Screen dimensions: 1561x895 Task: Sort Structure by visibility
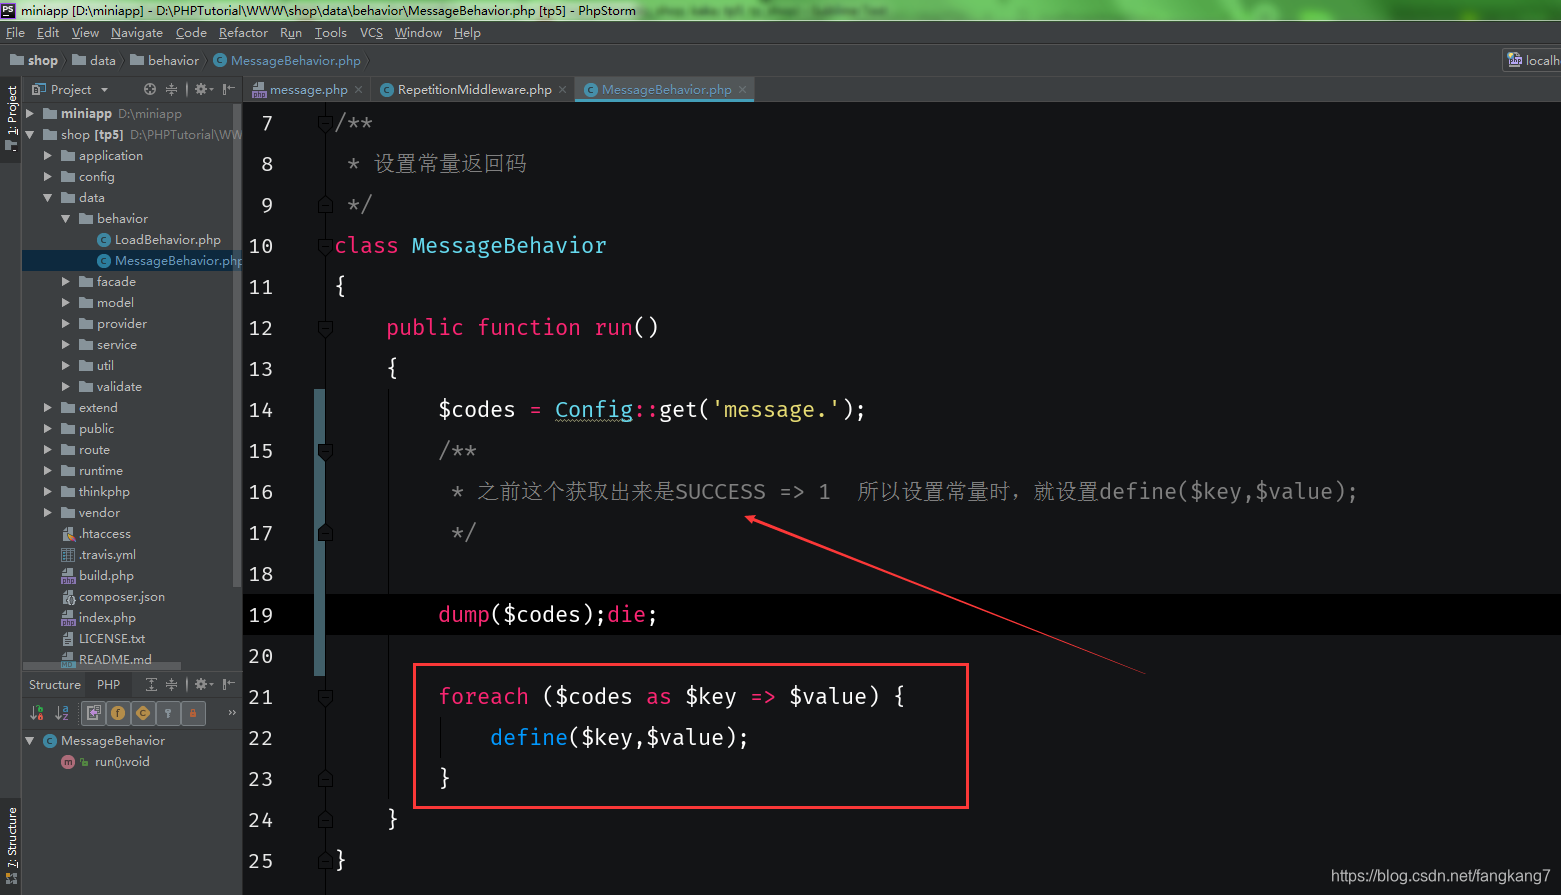point(37,713)
